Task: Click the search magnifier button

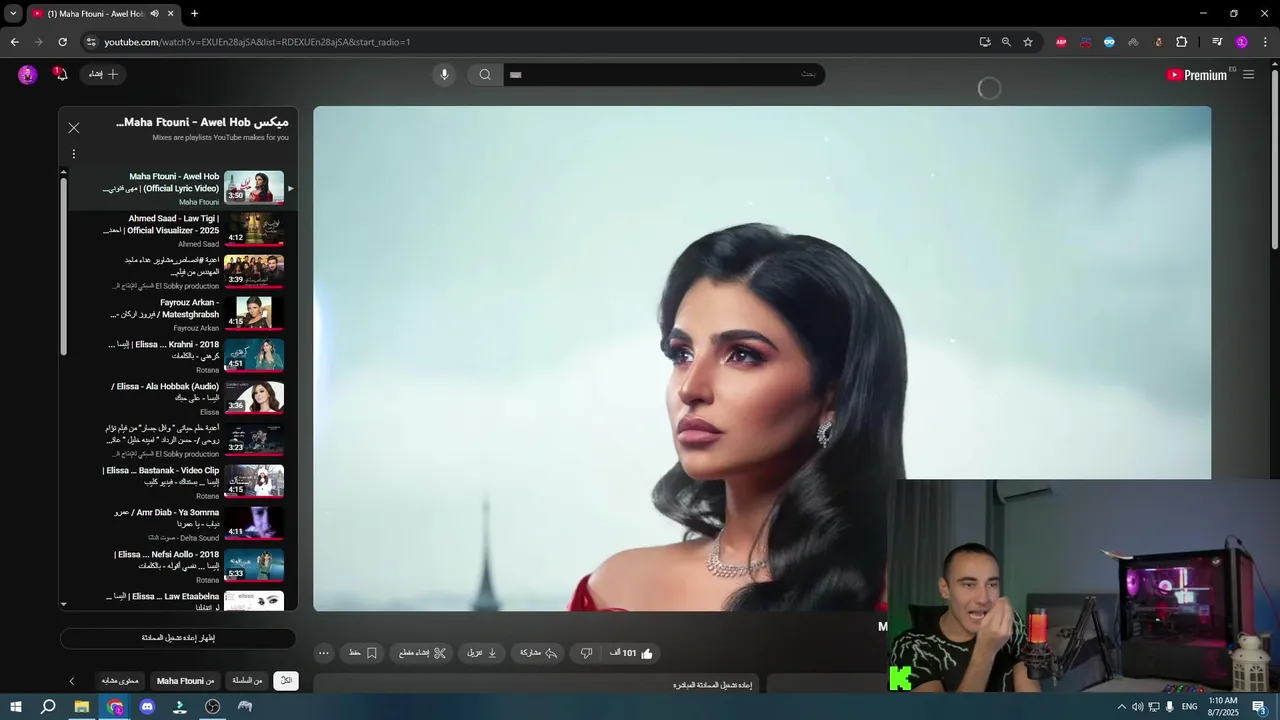Action: [485, 74]
